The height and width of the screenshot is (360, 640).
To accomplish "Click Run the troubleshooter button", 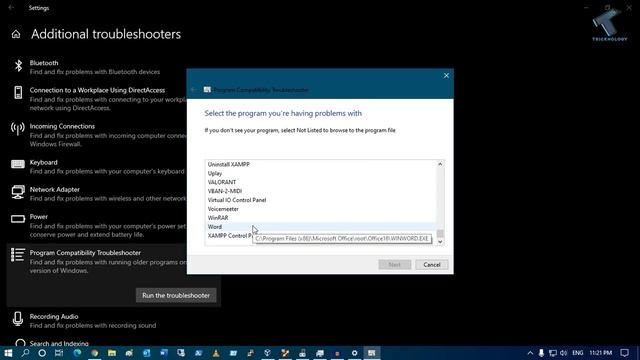I will tap(176, 295).
